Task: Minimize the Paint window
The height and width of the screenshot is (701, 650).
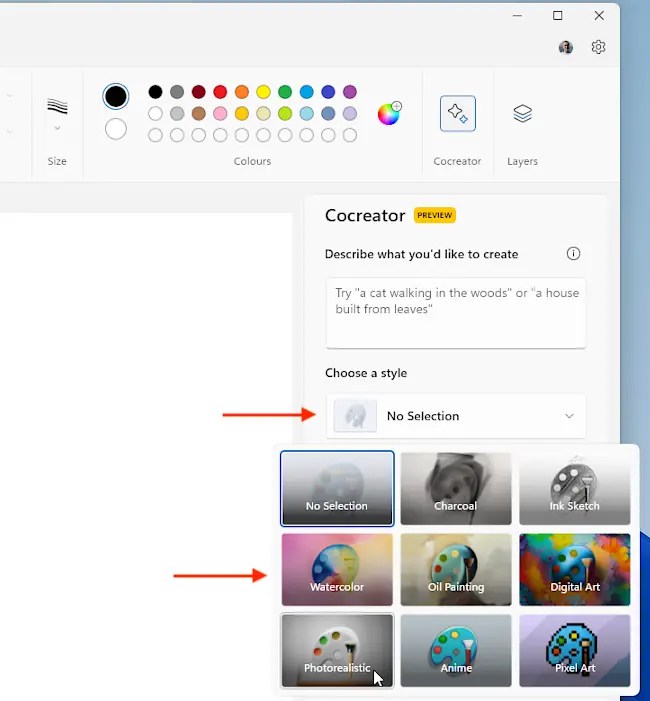Action: coord(517,16)
